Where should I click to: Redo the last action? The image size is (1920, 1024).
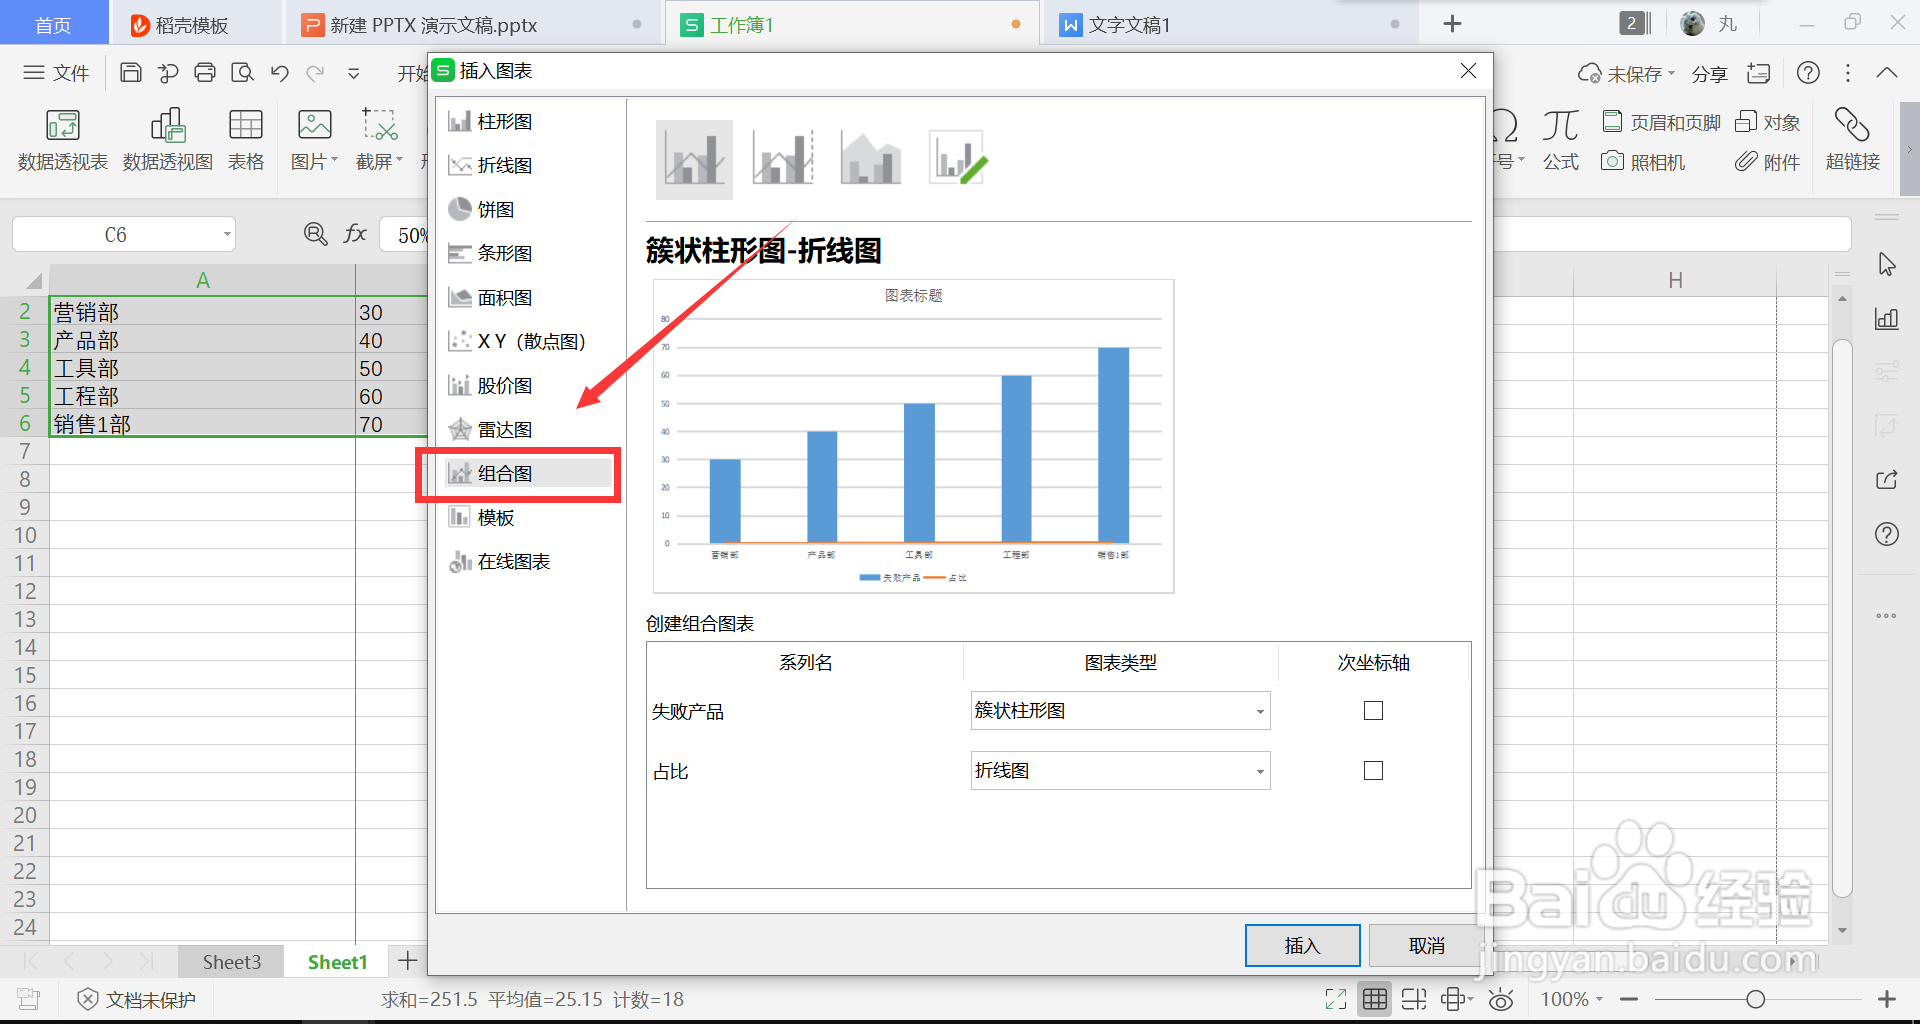[316, 73]
